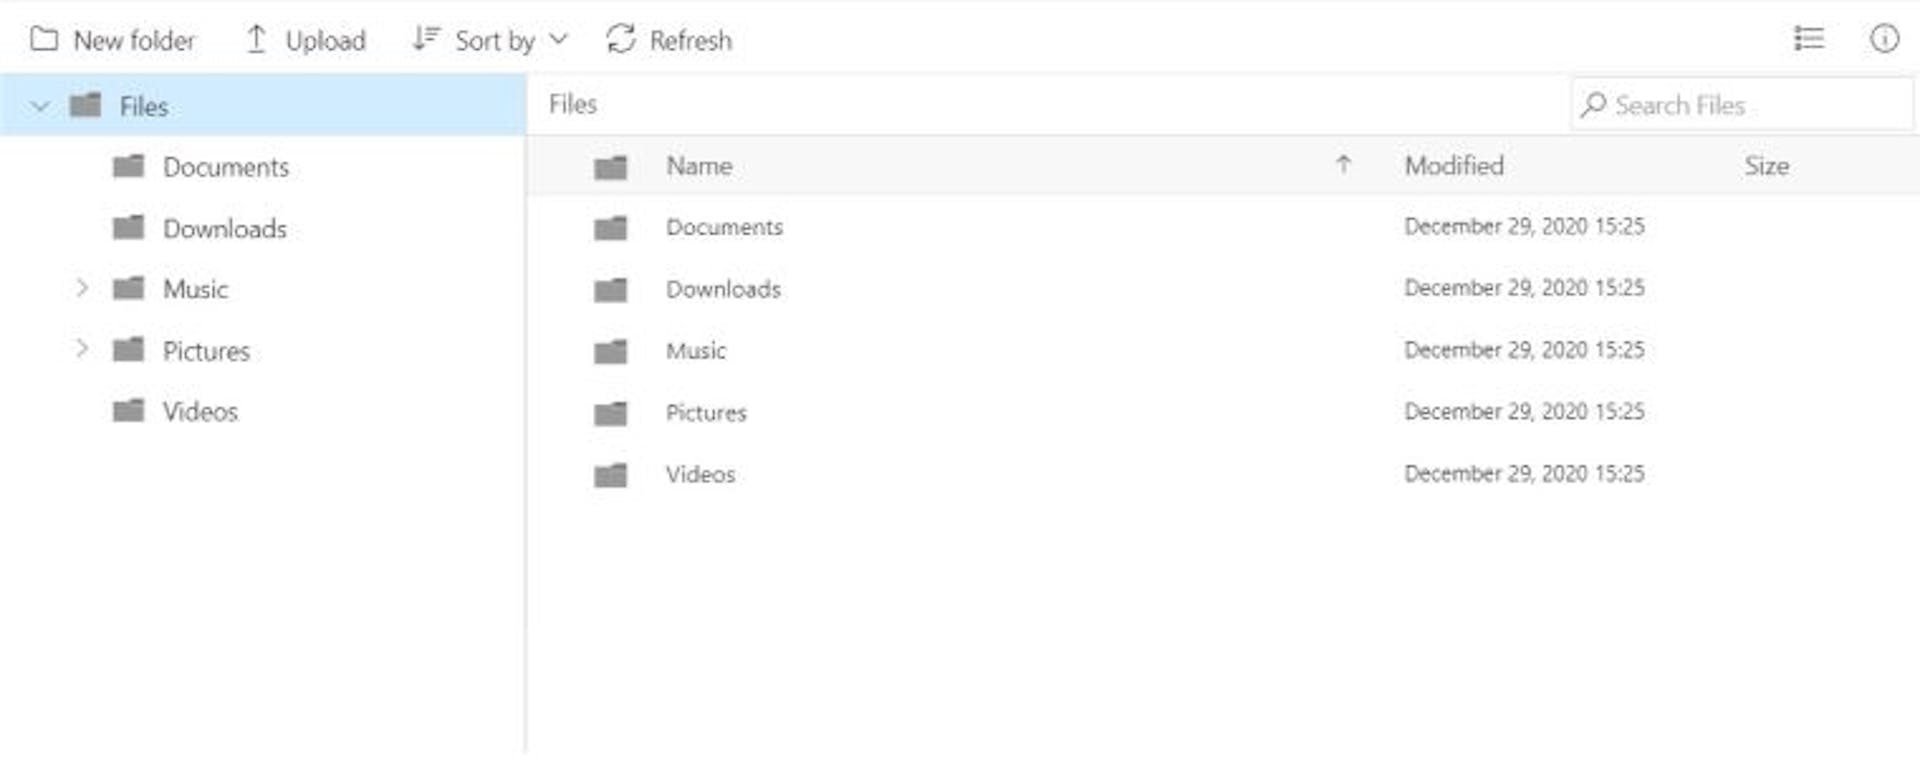1920x758 pixels.
Task: Sort by the Name column header
Action: coord(699,166)
